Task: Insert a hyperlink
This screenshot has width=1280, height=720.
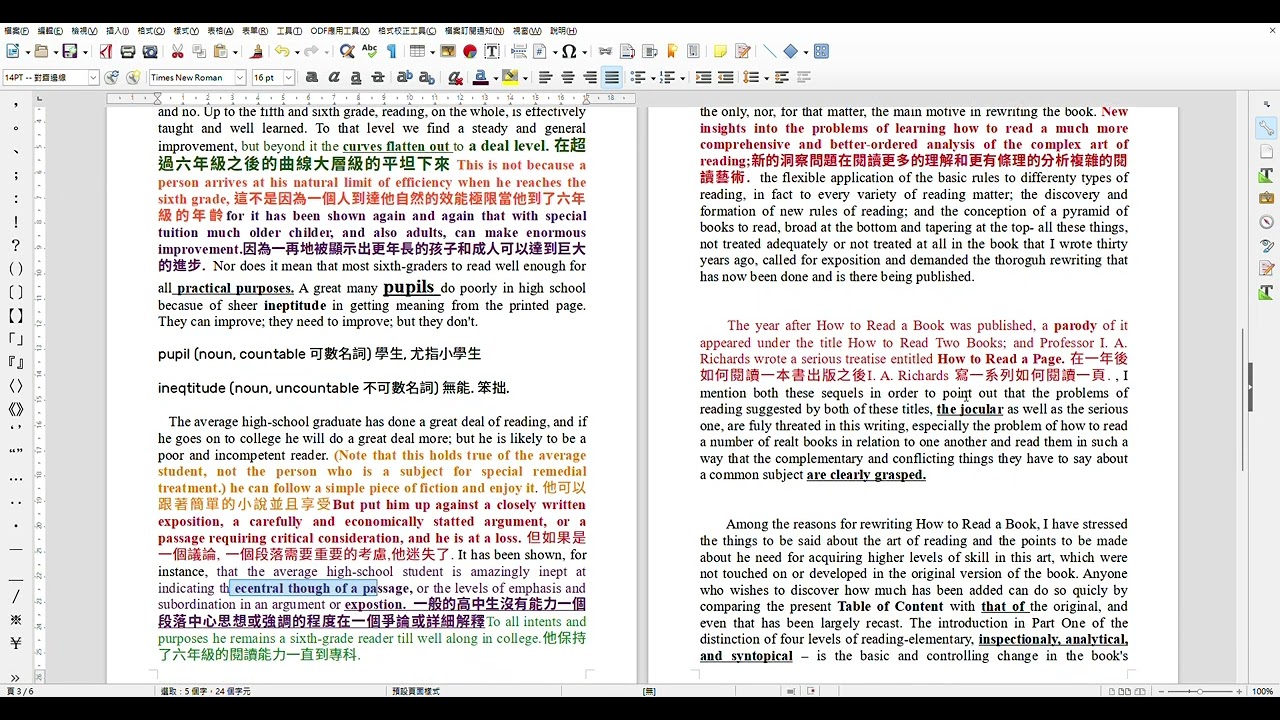Action: [x=605, y=51]
